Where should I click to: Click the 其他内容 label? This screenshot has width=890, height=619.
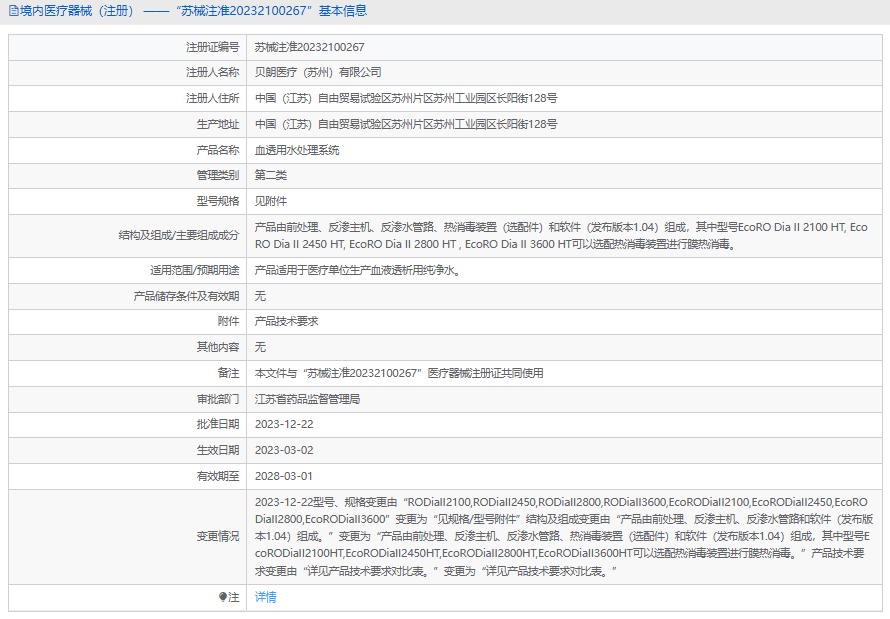(218, 347)
